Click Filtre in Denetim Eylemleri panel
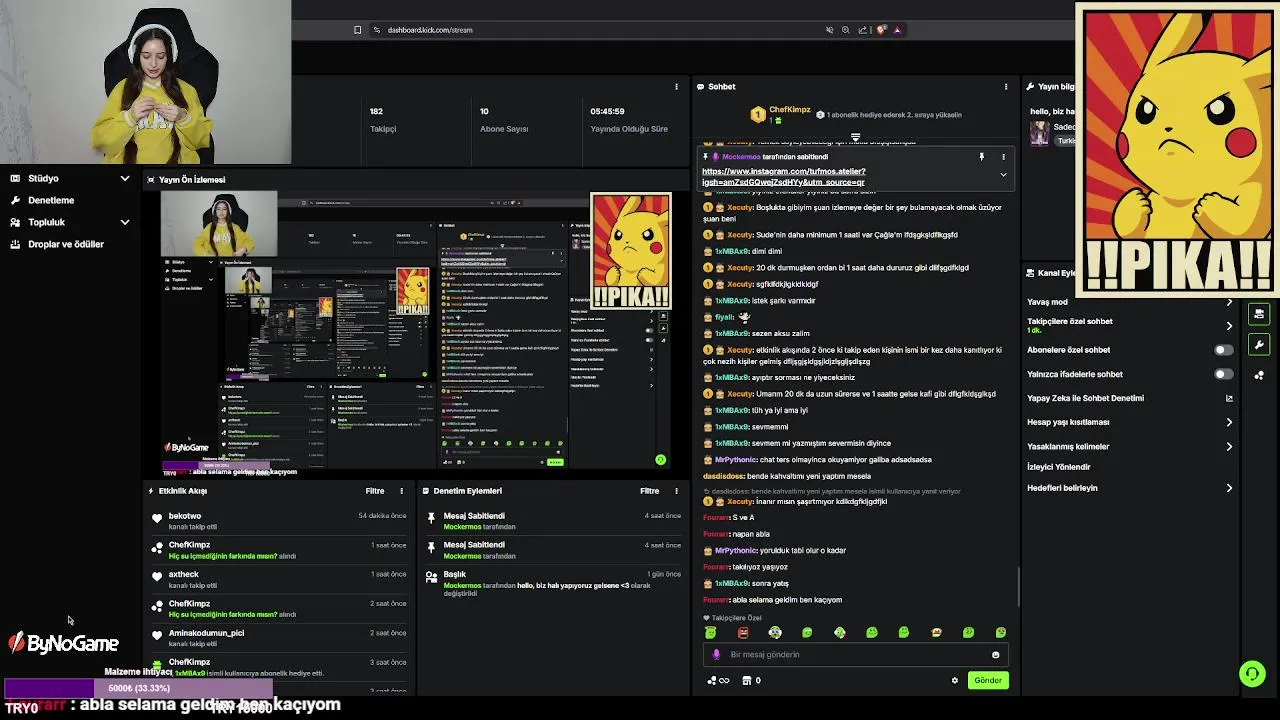The image size is (1280, 720). tap(650, 491)
